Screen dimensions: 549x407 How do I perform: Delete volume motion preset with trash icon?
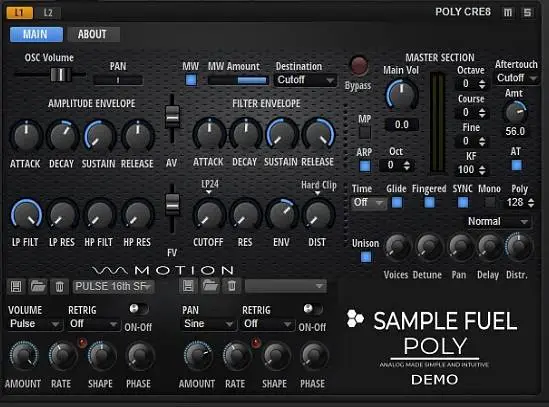(59, 287)
